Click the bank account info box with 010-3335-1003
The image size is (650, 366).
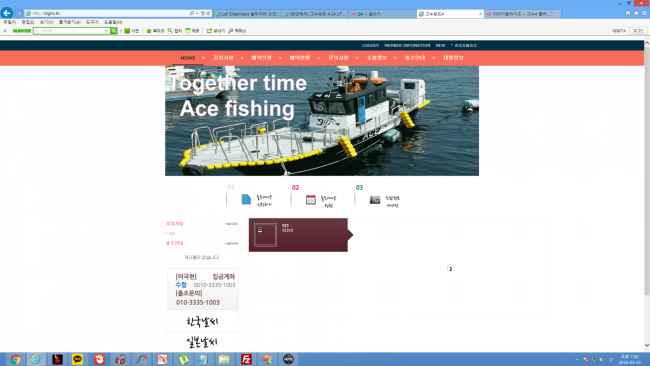coord(203,289)
